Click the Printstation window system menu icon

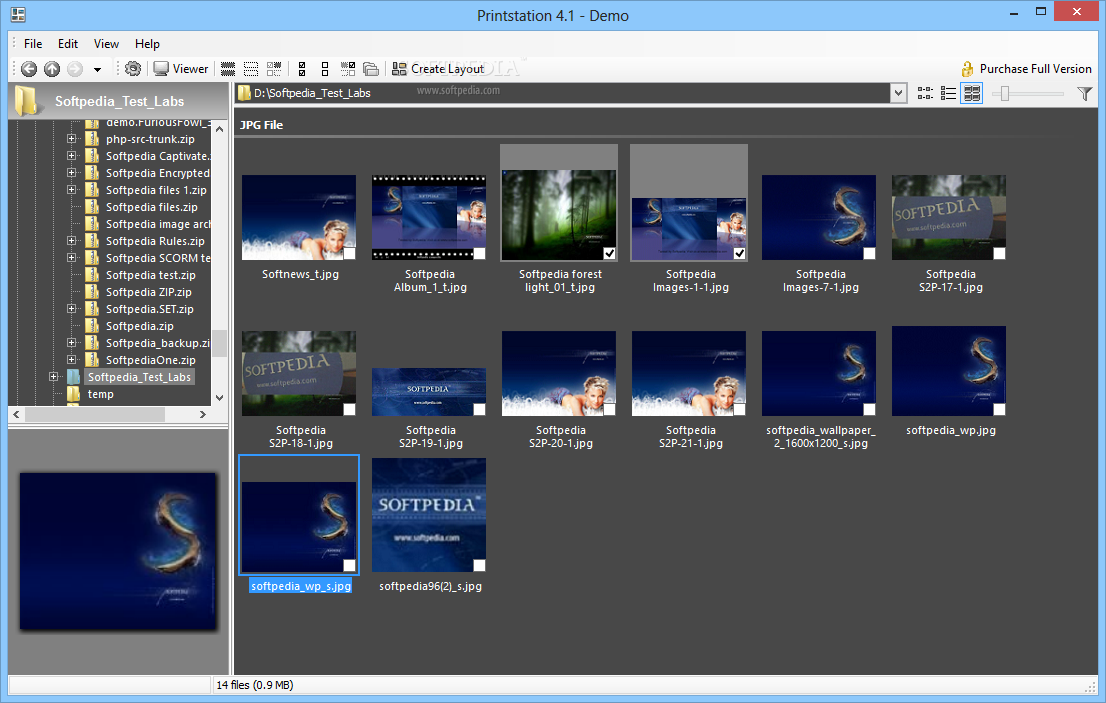[18, 14]
